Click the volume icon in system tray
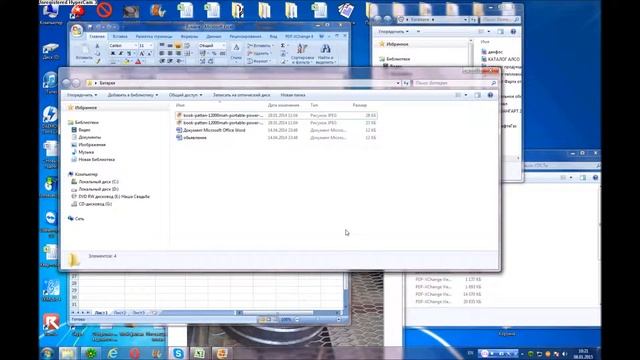This screenshot has height=360, width=640. [564, 354]
